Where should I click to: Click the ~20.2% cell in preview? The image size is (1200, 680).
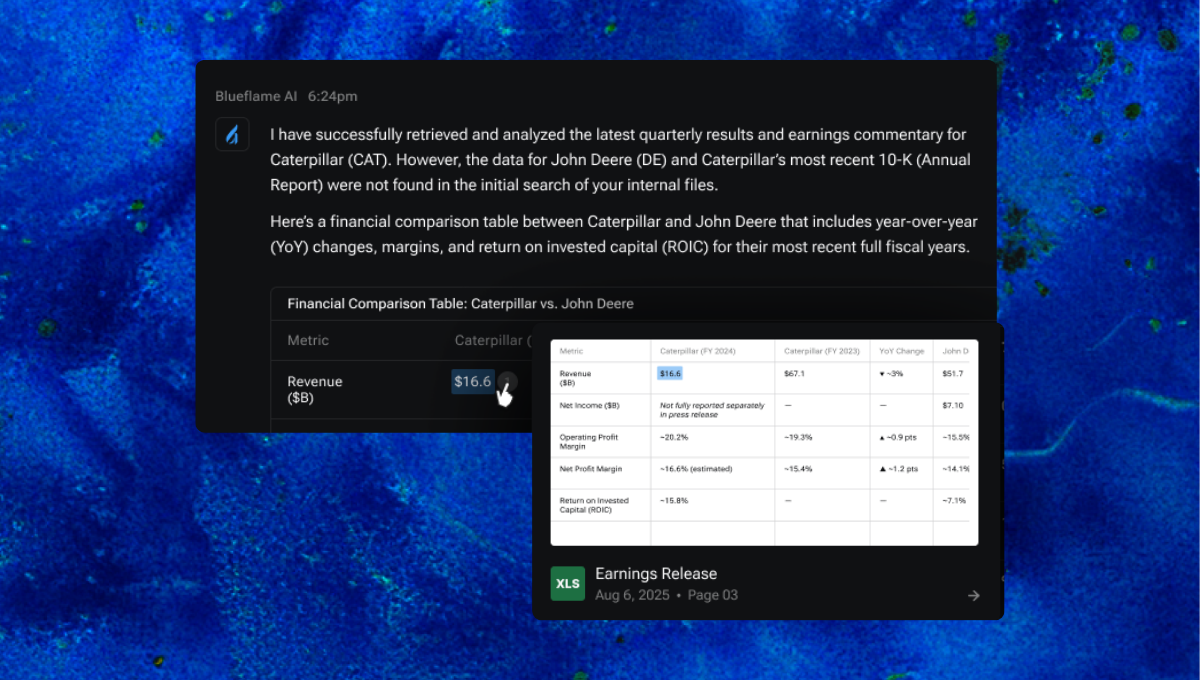click(x=673, y=437)
